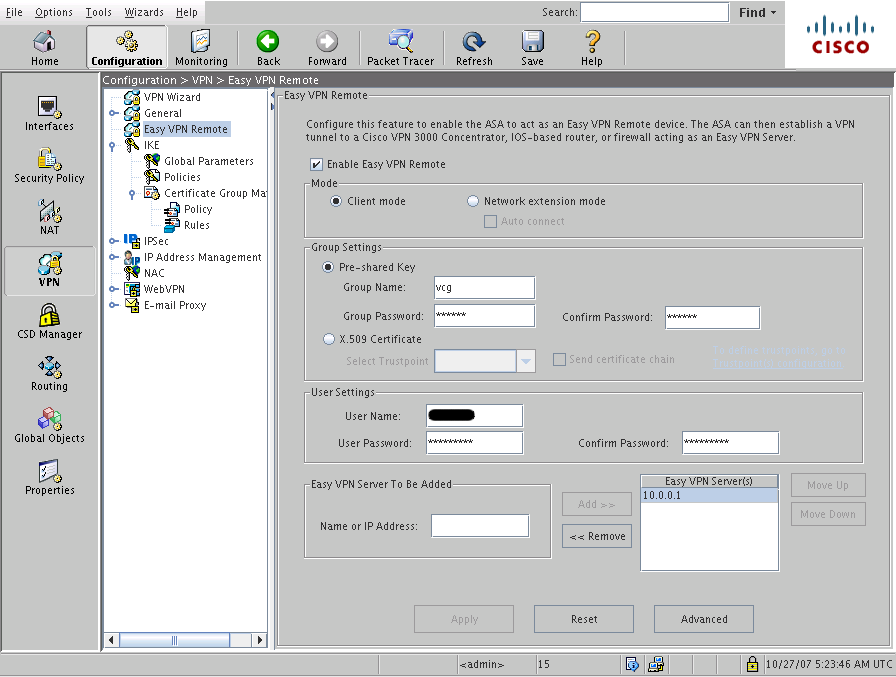Click the << Remove button
Image resolution: width=896 pixels, height=677 pixels.
597,536
